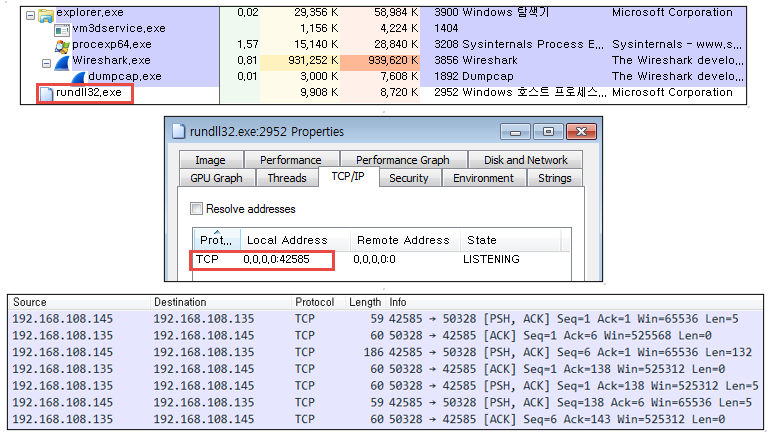Select the TCP/IP tab
This screenshot has height=434, width=768.
point(348,176)
